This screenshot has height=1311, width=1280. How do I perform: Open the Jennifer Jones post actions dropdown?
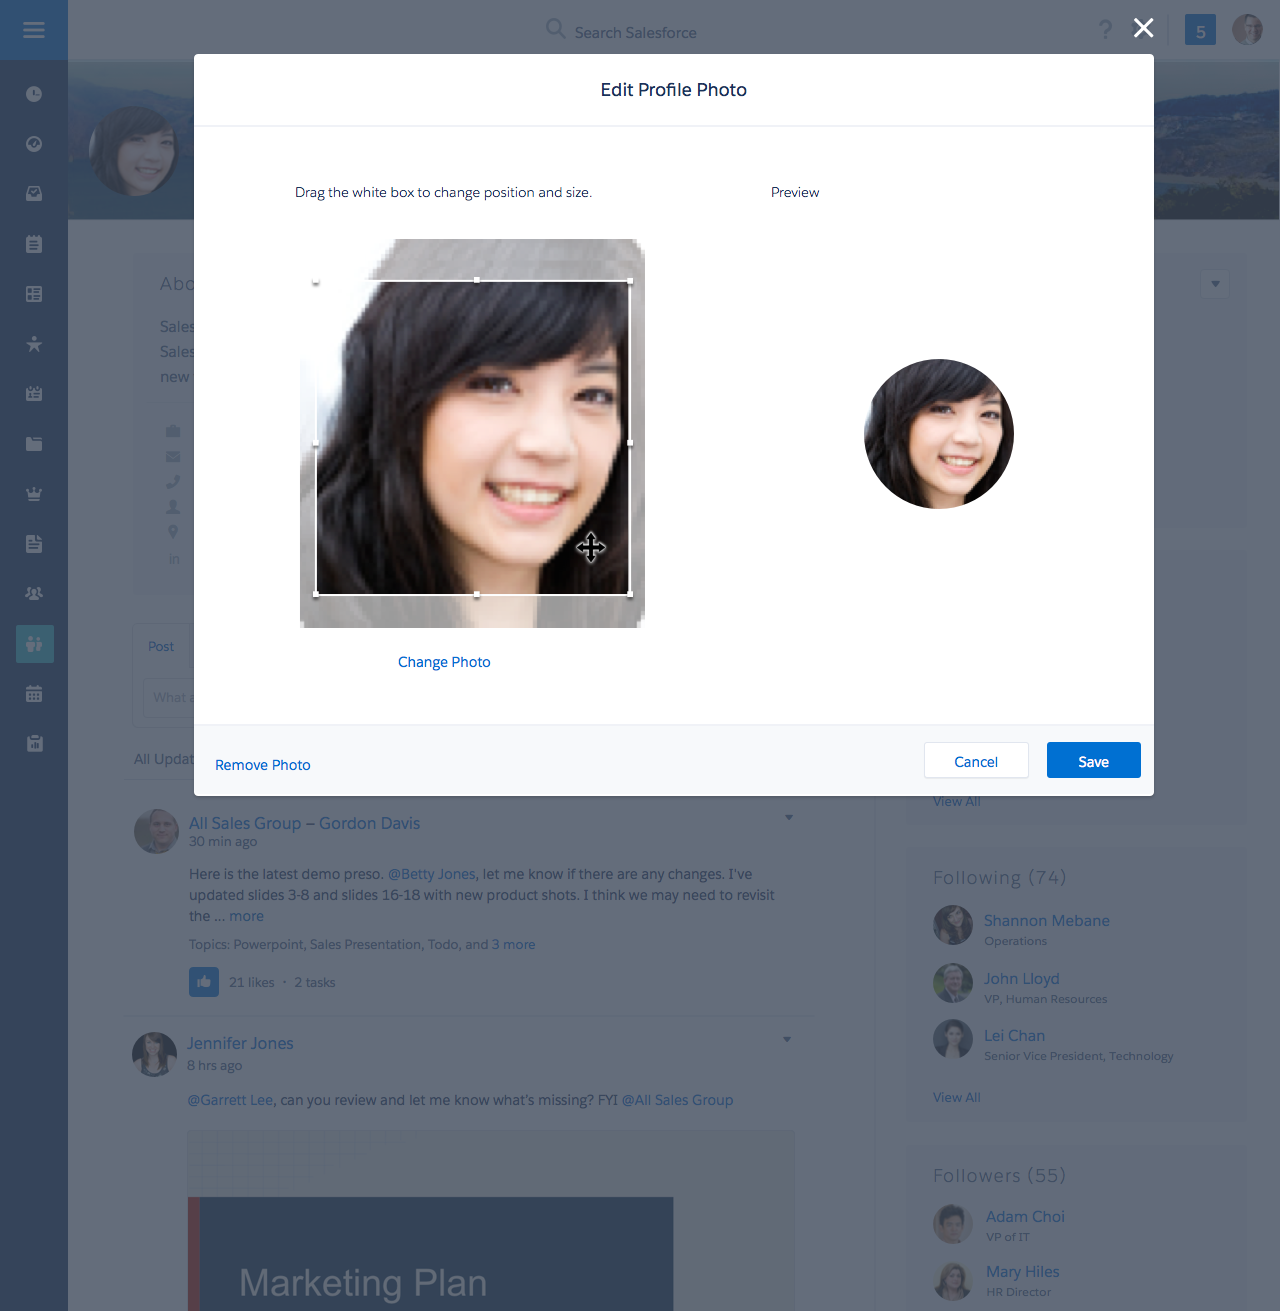point(787,1040)
